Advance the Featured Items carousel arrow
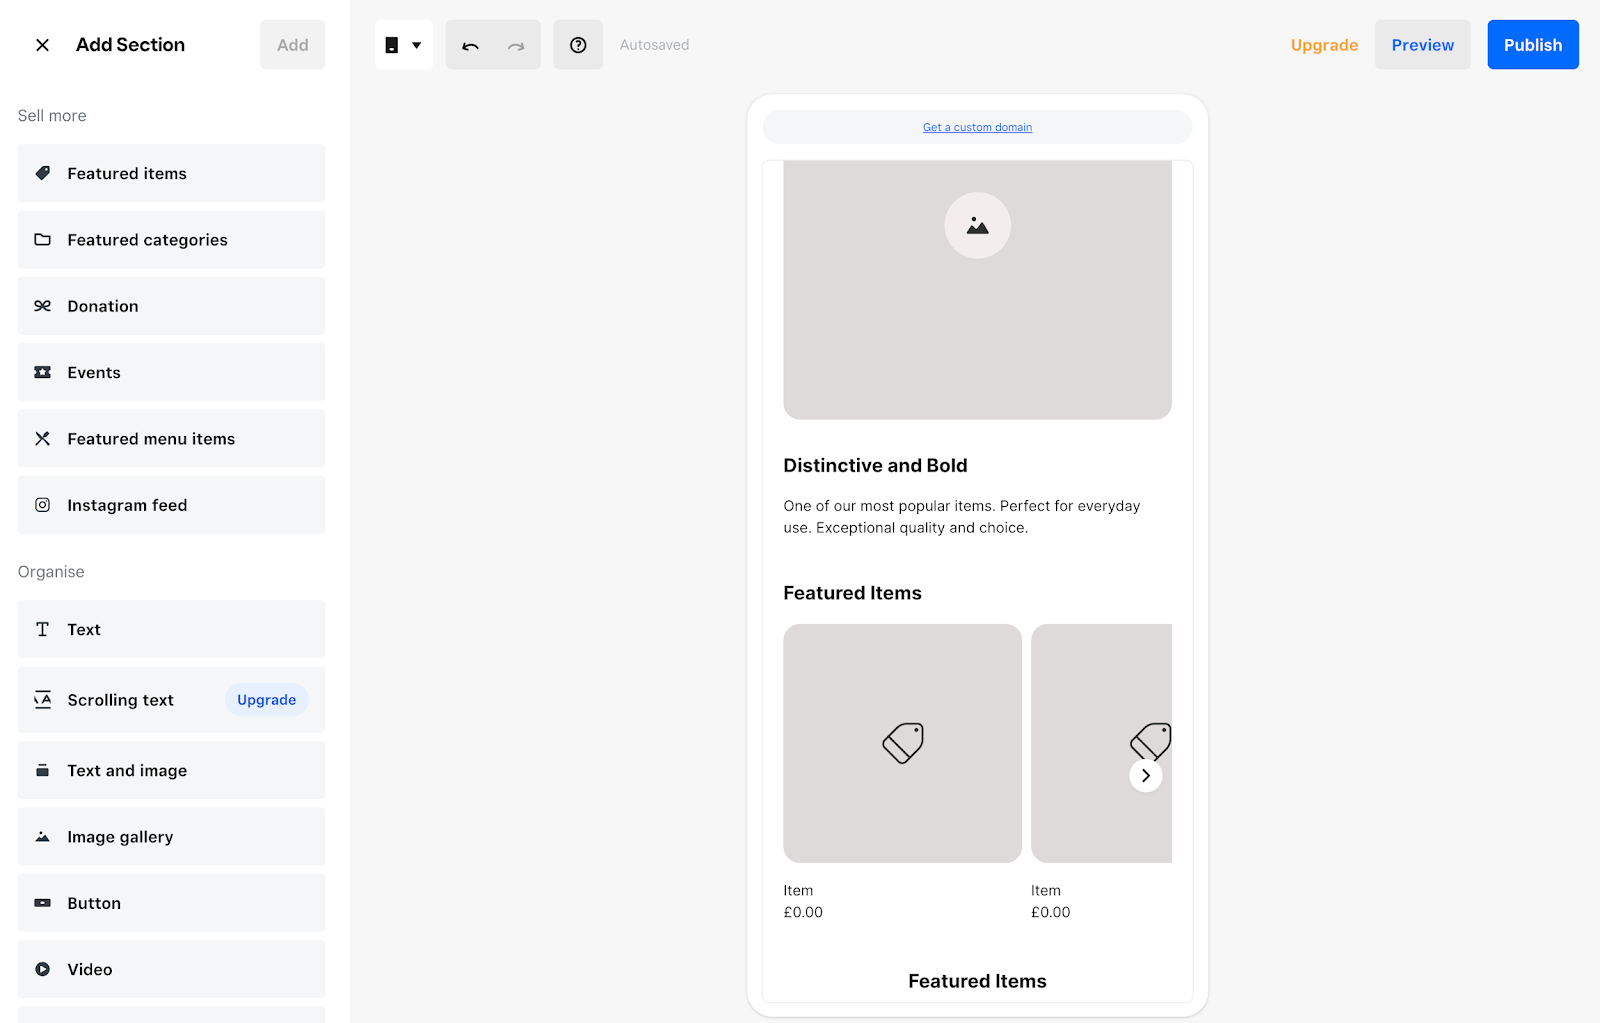The width and height of the screenshot is (1600, 1023). pos(1146,774)
